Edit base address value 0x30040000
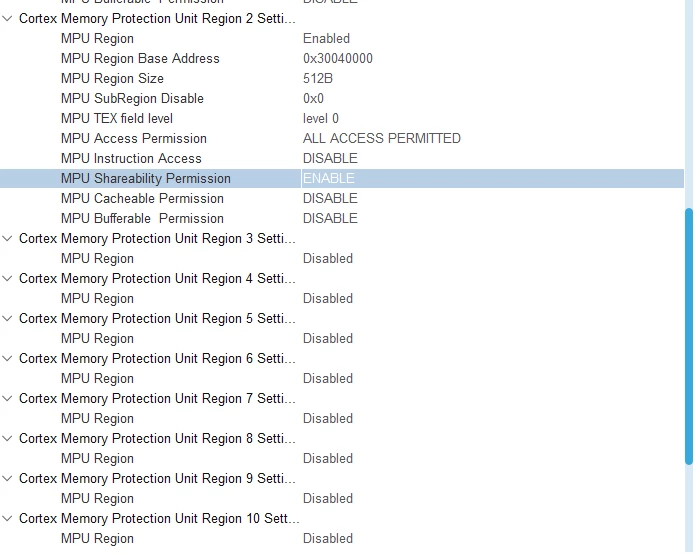 (x=338, y=59)
